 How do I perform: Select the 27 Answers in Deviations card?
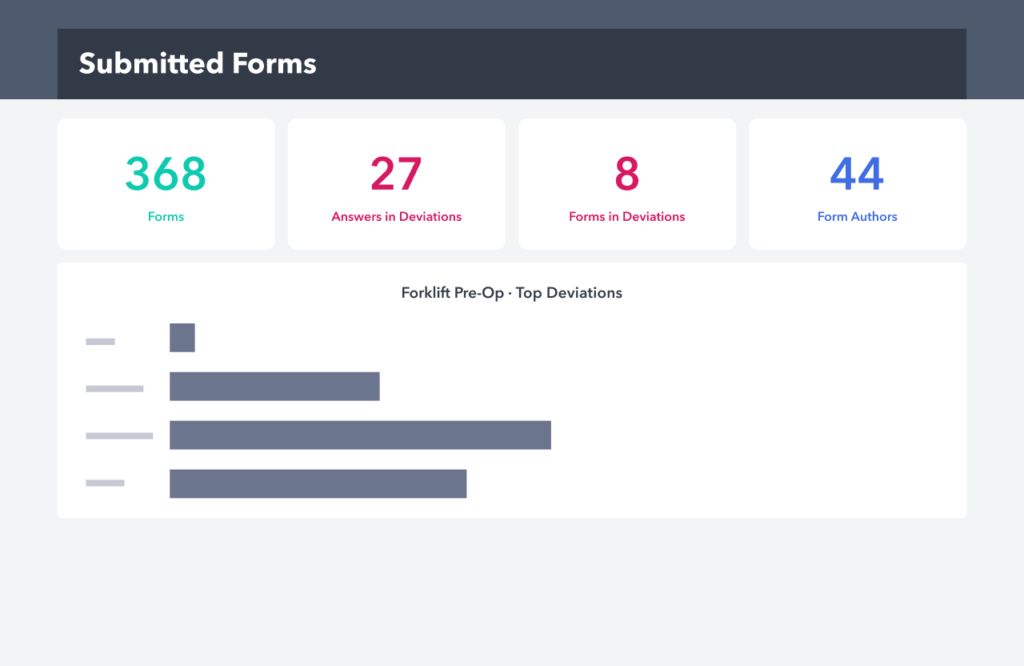point(396,183)
